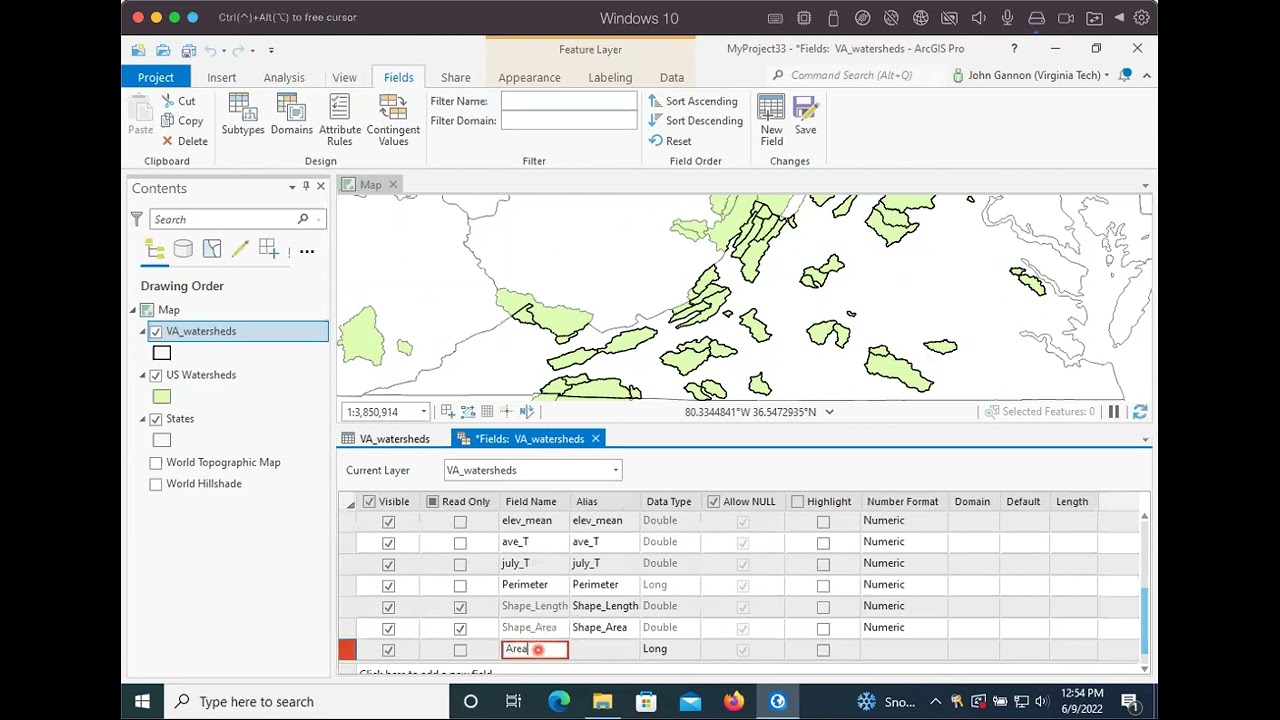1280x720 pixels.
Task: Open the map scale dropdown
Action: point(423,412)
